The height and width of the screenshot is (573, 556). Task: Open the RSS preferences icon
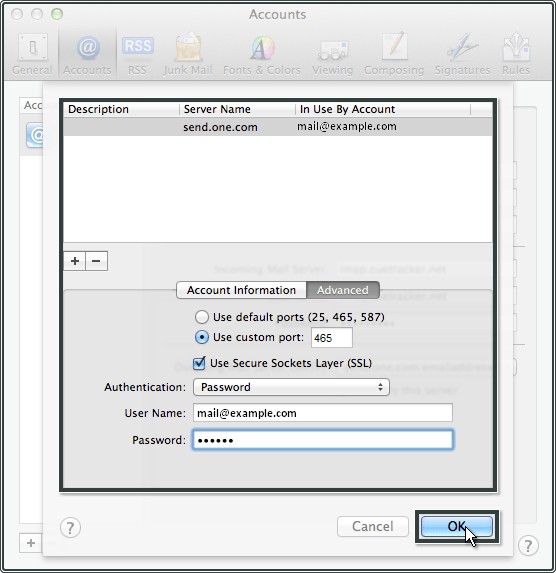137,46
